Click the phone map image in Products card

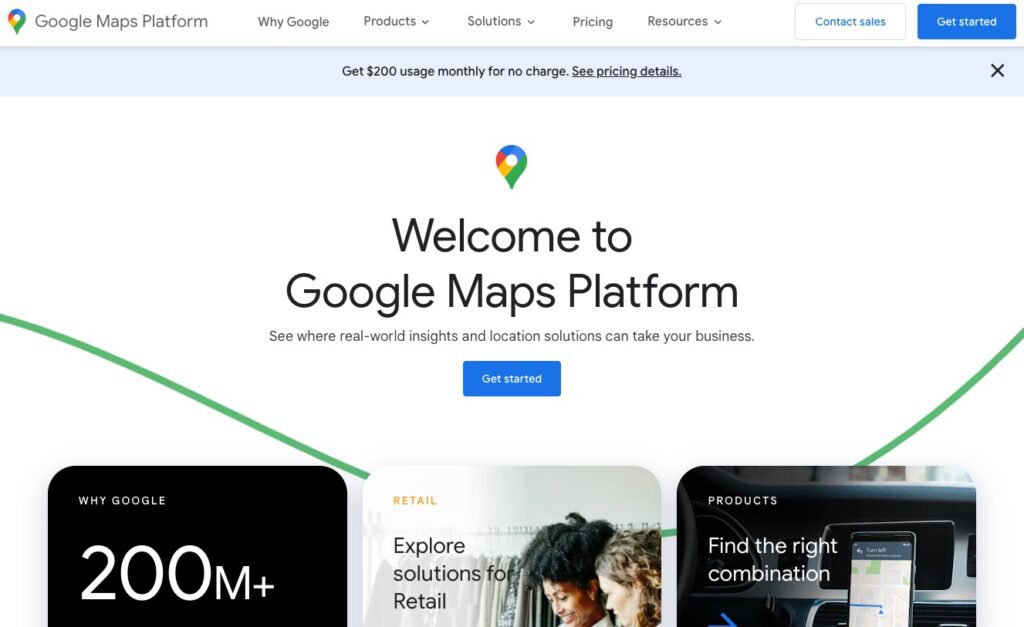pyautogui.click(x=882, y=580)
